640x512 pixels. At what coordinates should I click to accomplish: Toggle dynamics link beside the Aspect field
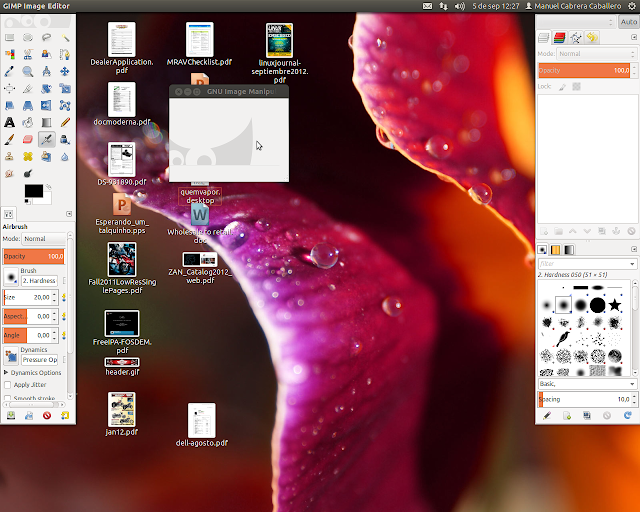[64, 316]
